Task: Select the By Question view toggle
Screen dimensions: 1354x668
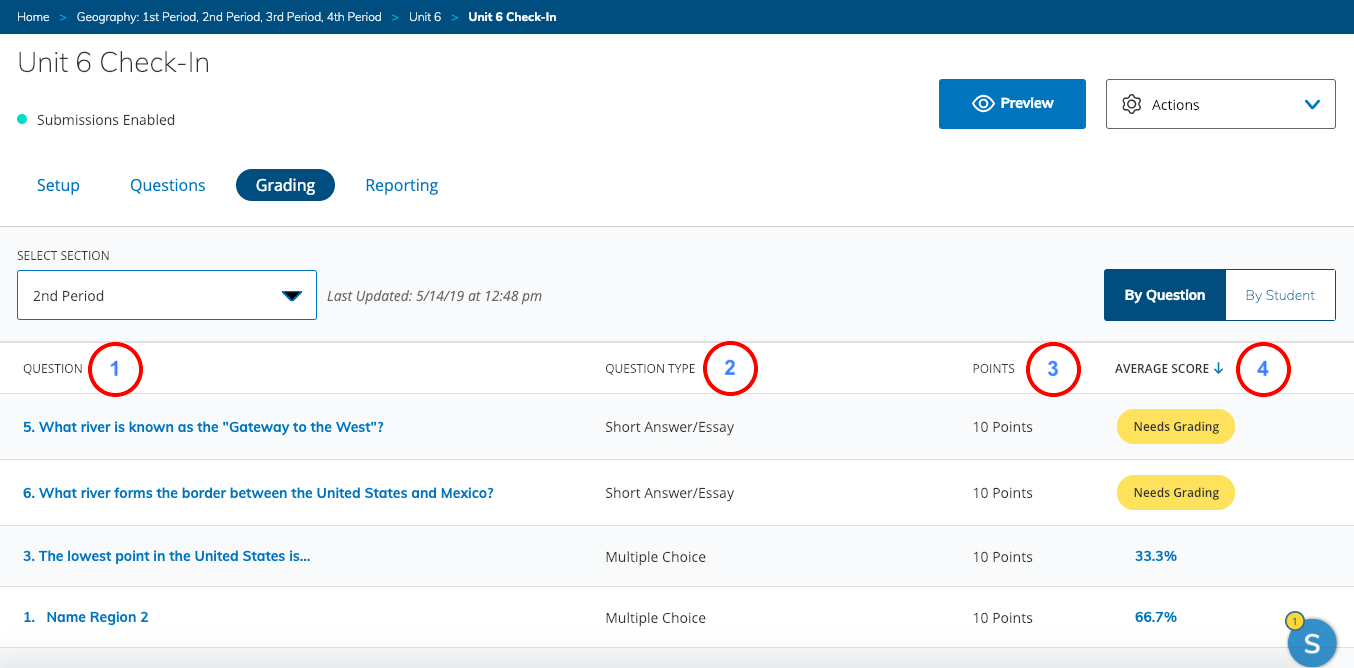Action: click(x=1164, y=295)
